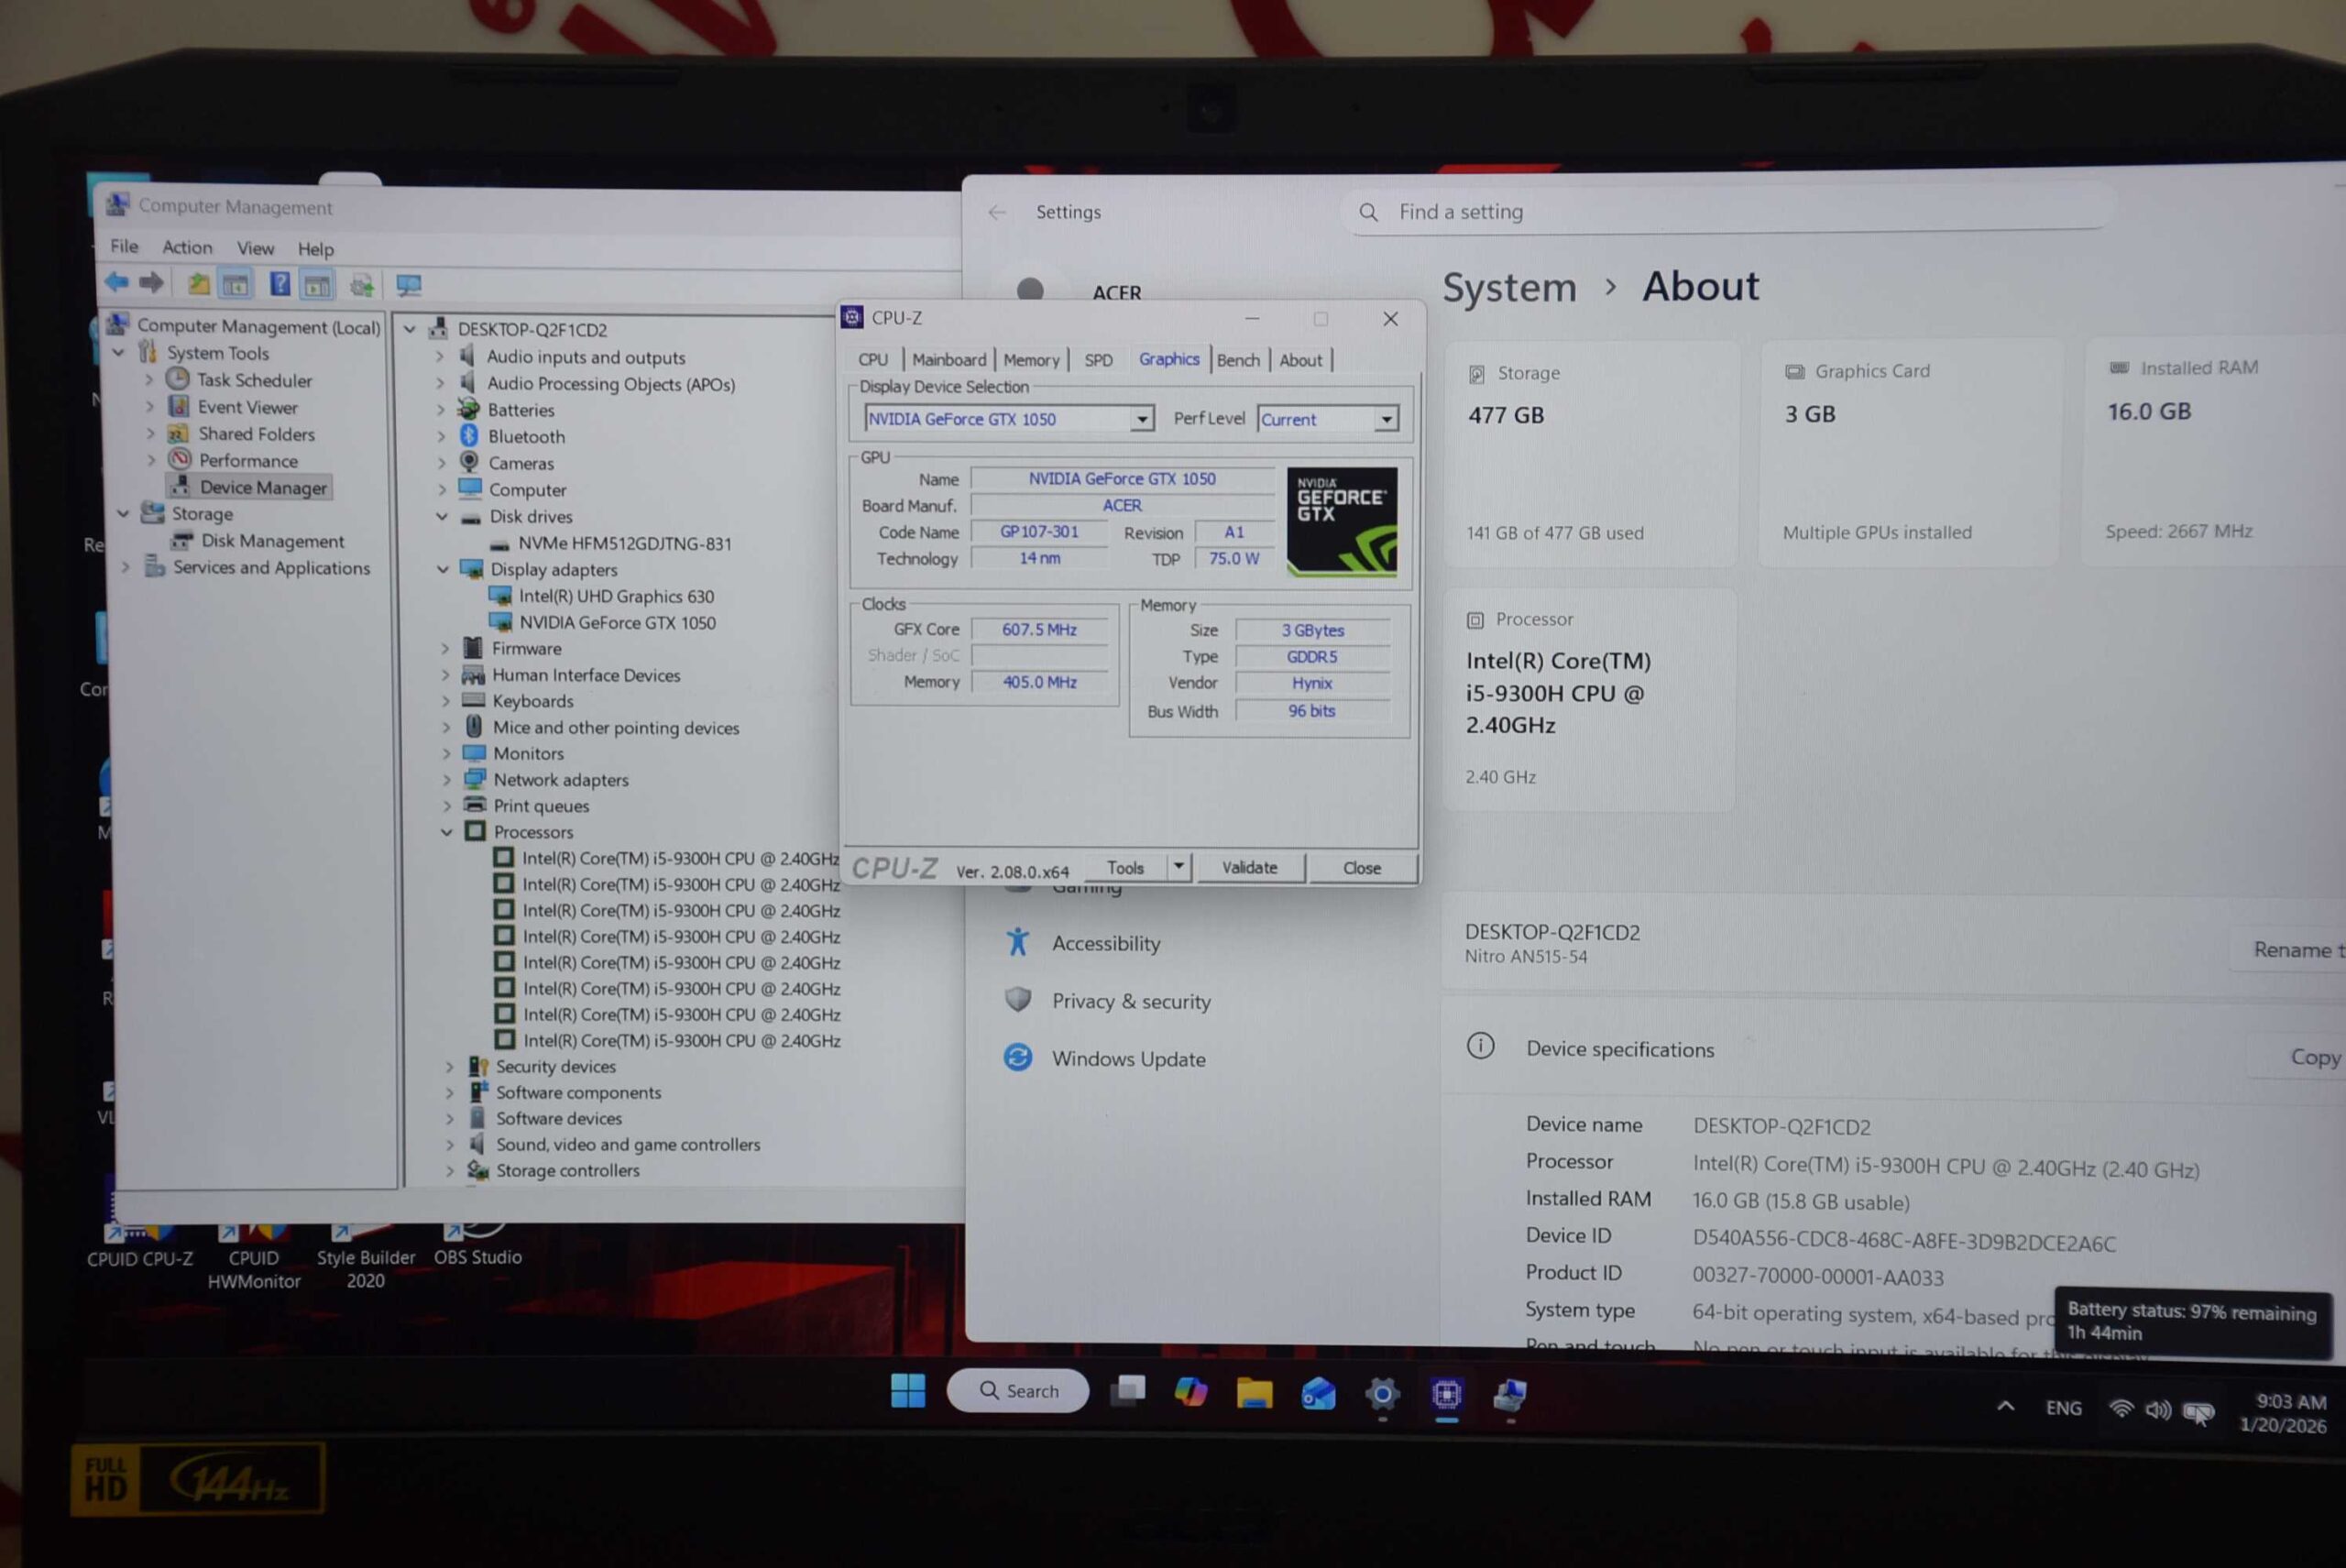
Task: Open the Perf Level dropdown
Action: (1386, 420)
